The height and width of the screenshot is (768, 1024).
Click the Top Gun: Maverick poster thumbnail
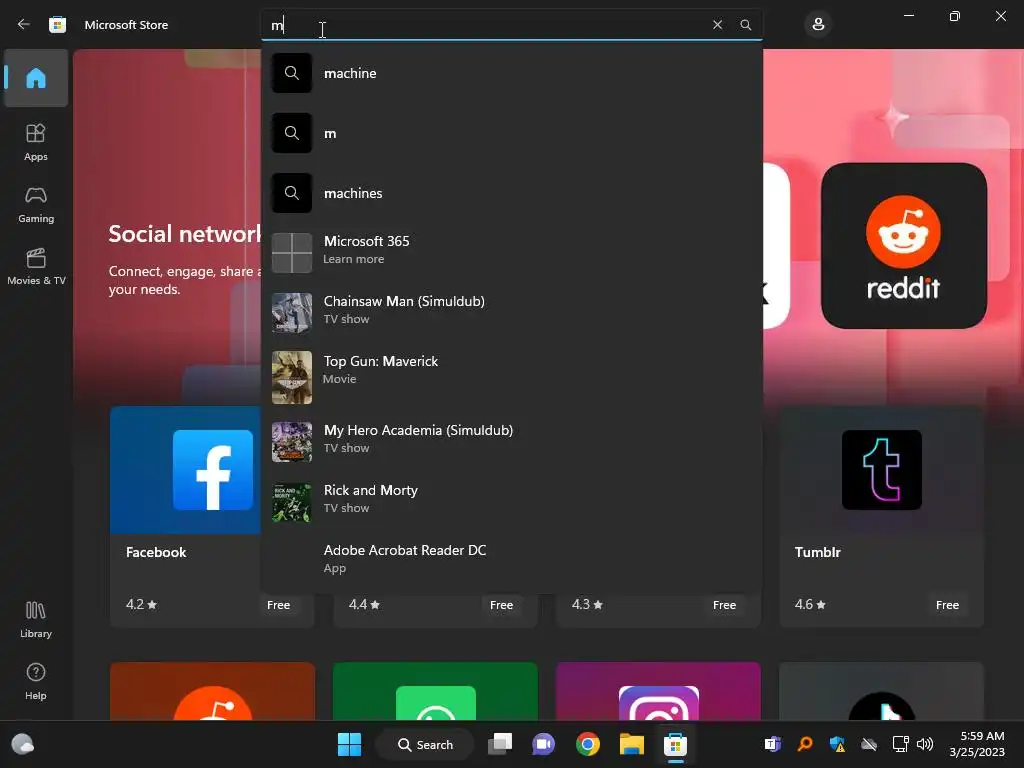(x=292, y=377)
